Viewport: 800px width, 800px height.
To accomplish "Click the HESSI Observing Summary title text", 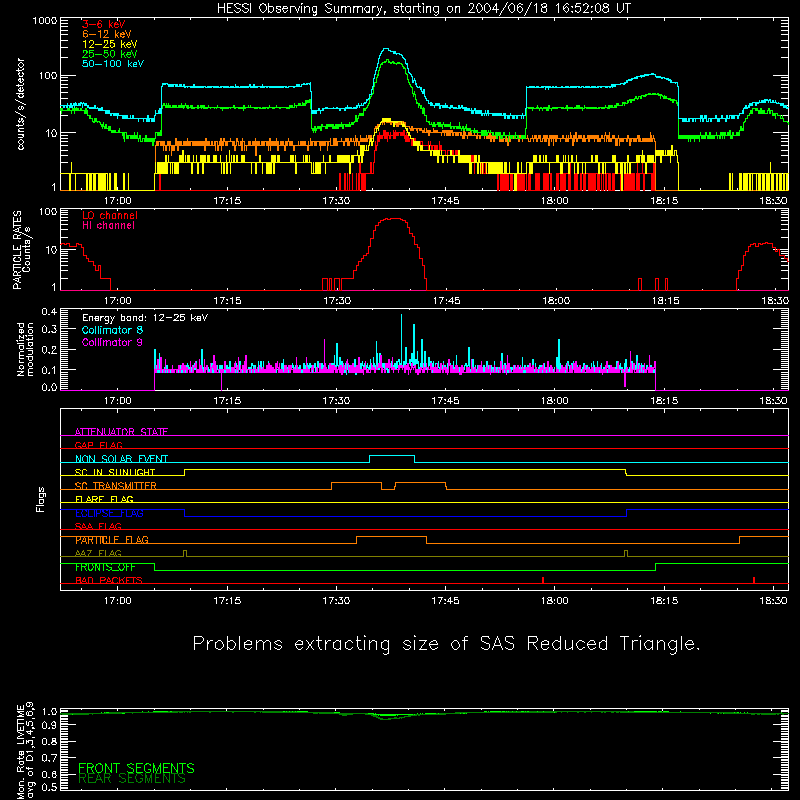I will [x=424, y=8].
